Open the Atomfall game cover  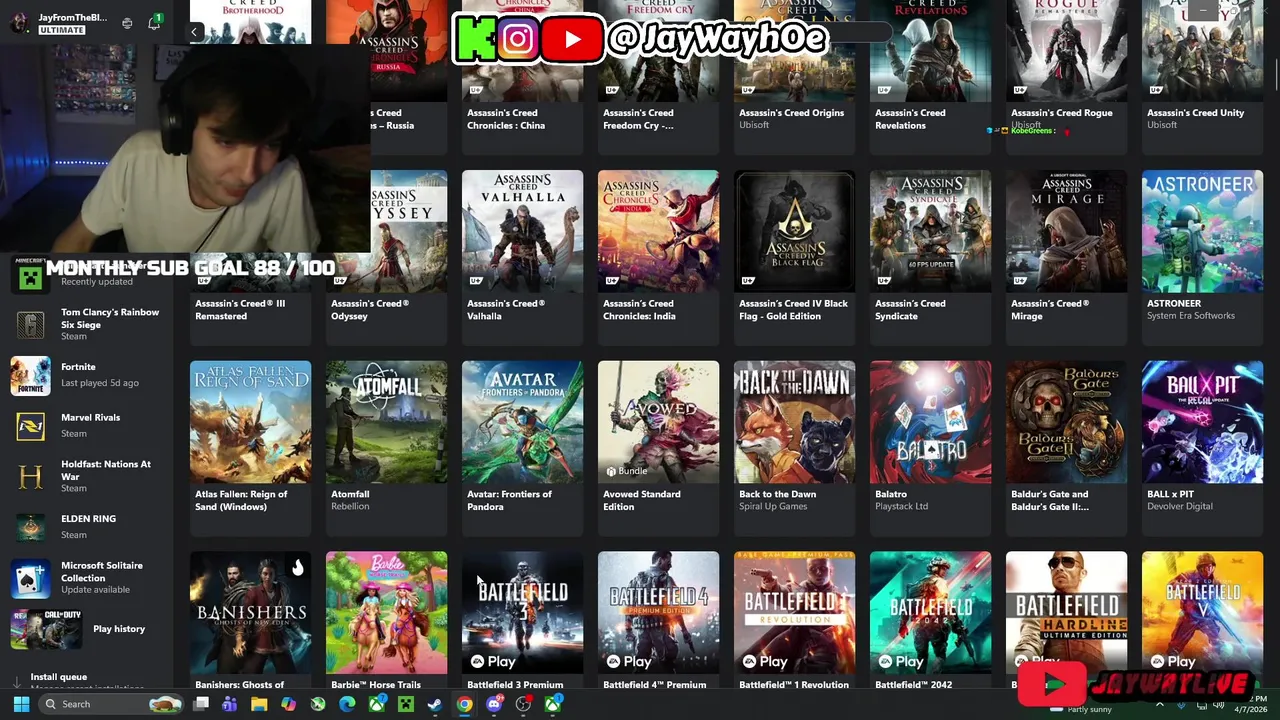386,422
